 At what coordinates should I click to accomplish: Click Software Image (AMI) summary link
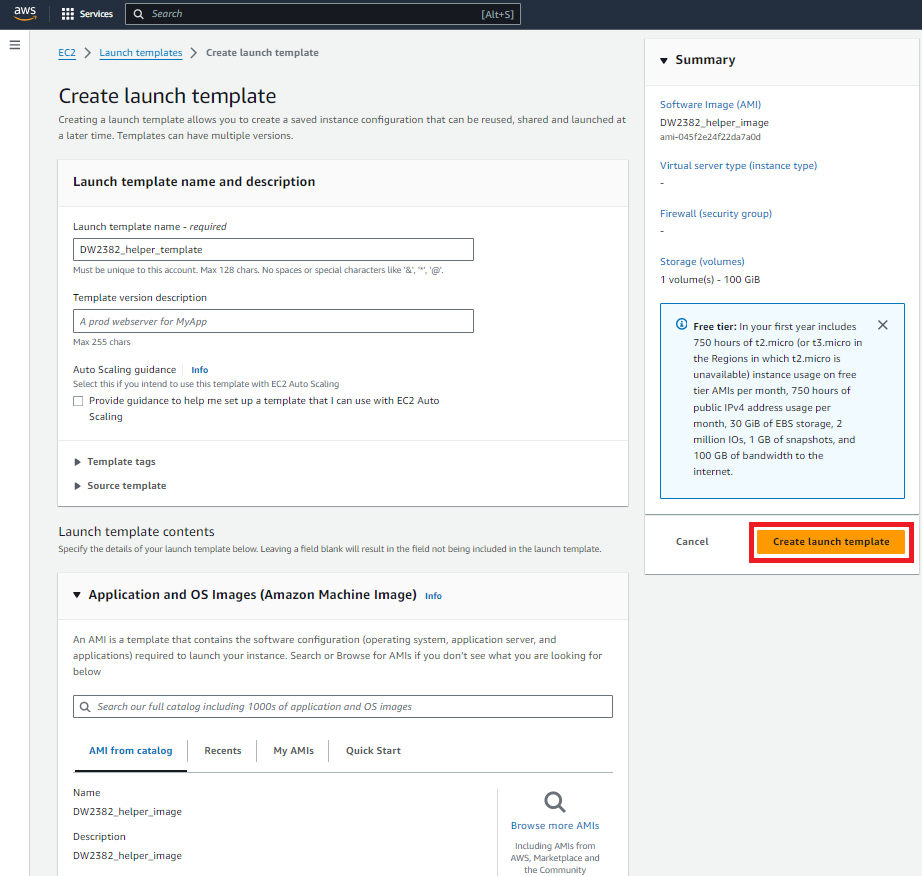[710, 105]
